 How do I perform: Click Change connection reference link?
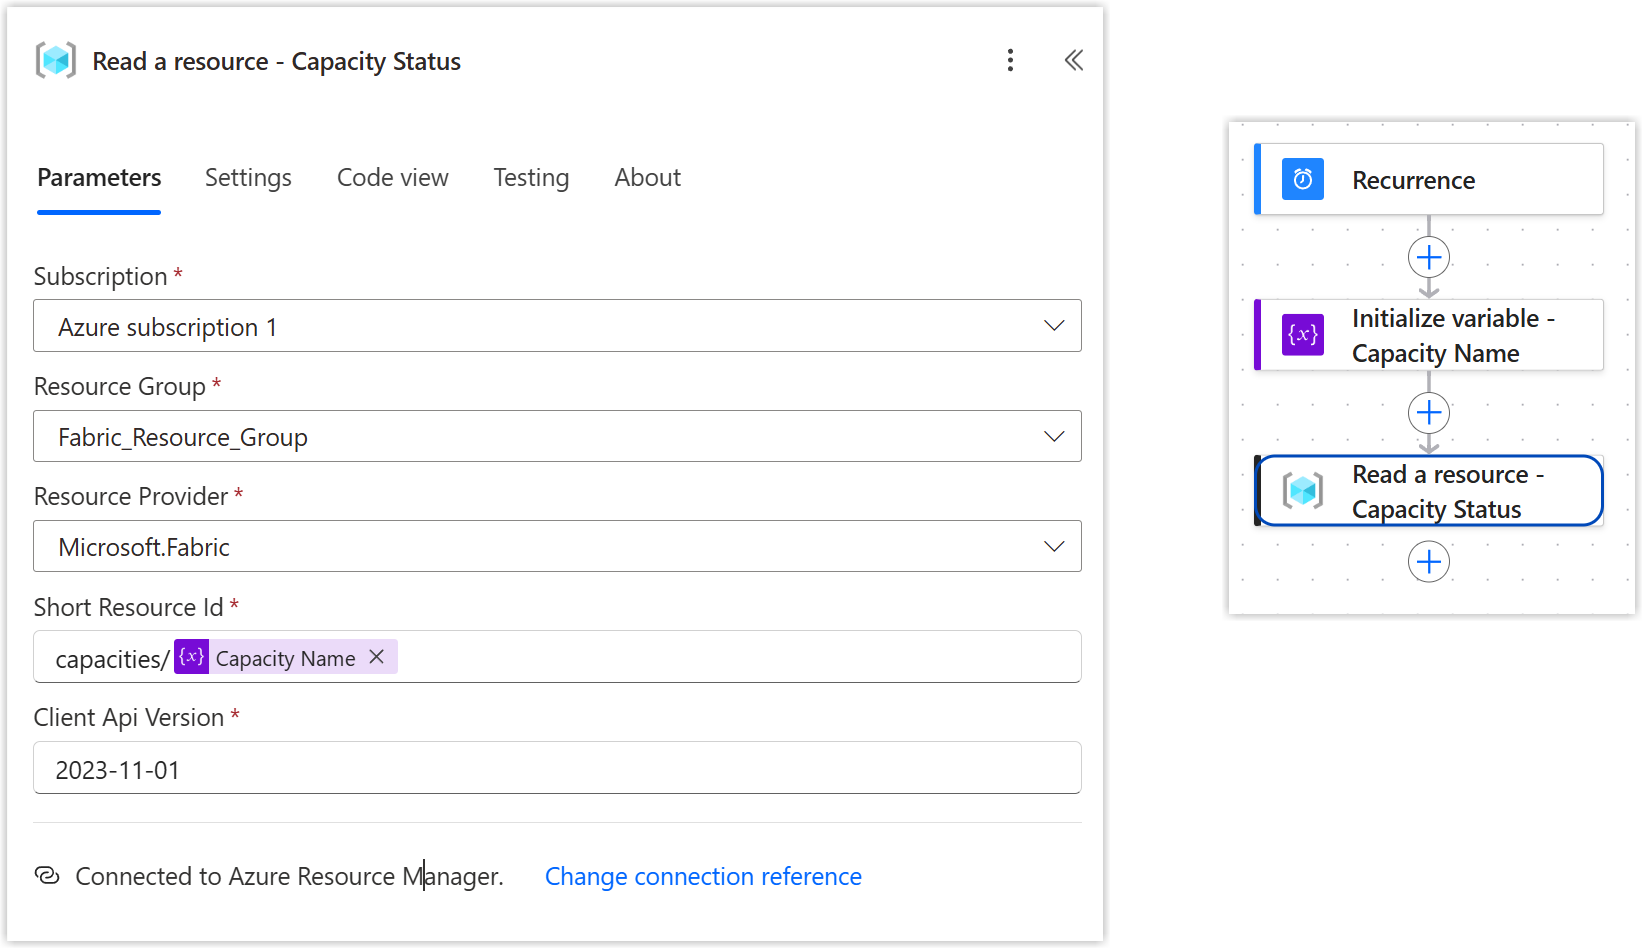(x=703, y=877)
